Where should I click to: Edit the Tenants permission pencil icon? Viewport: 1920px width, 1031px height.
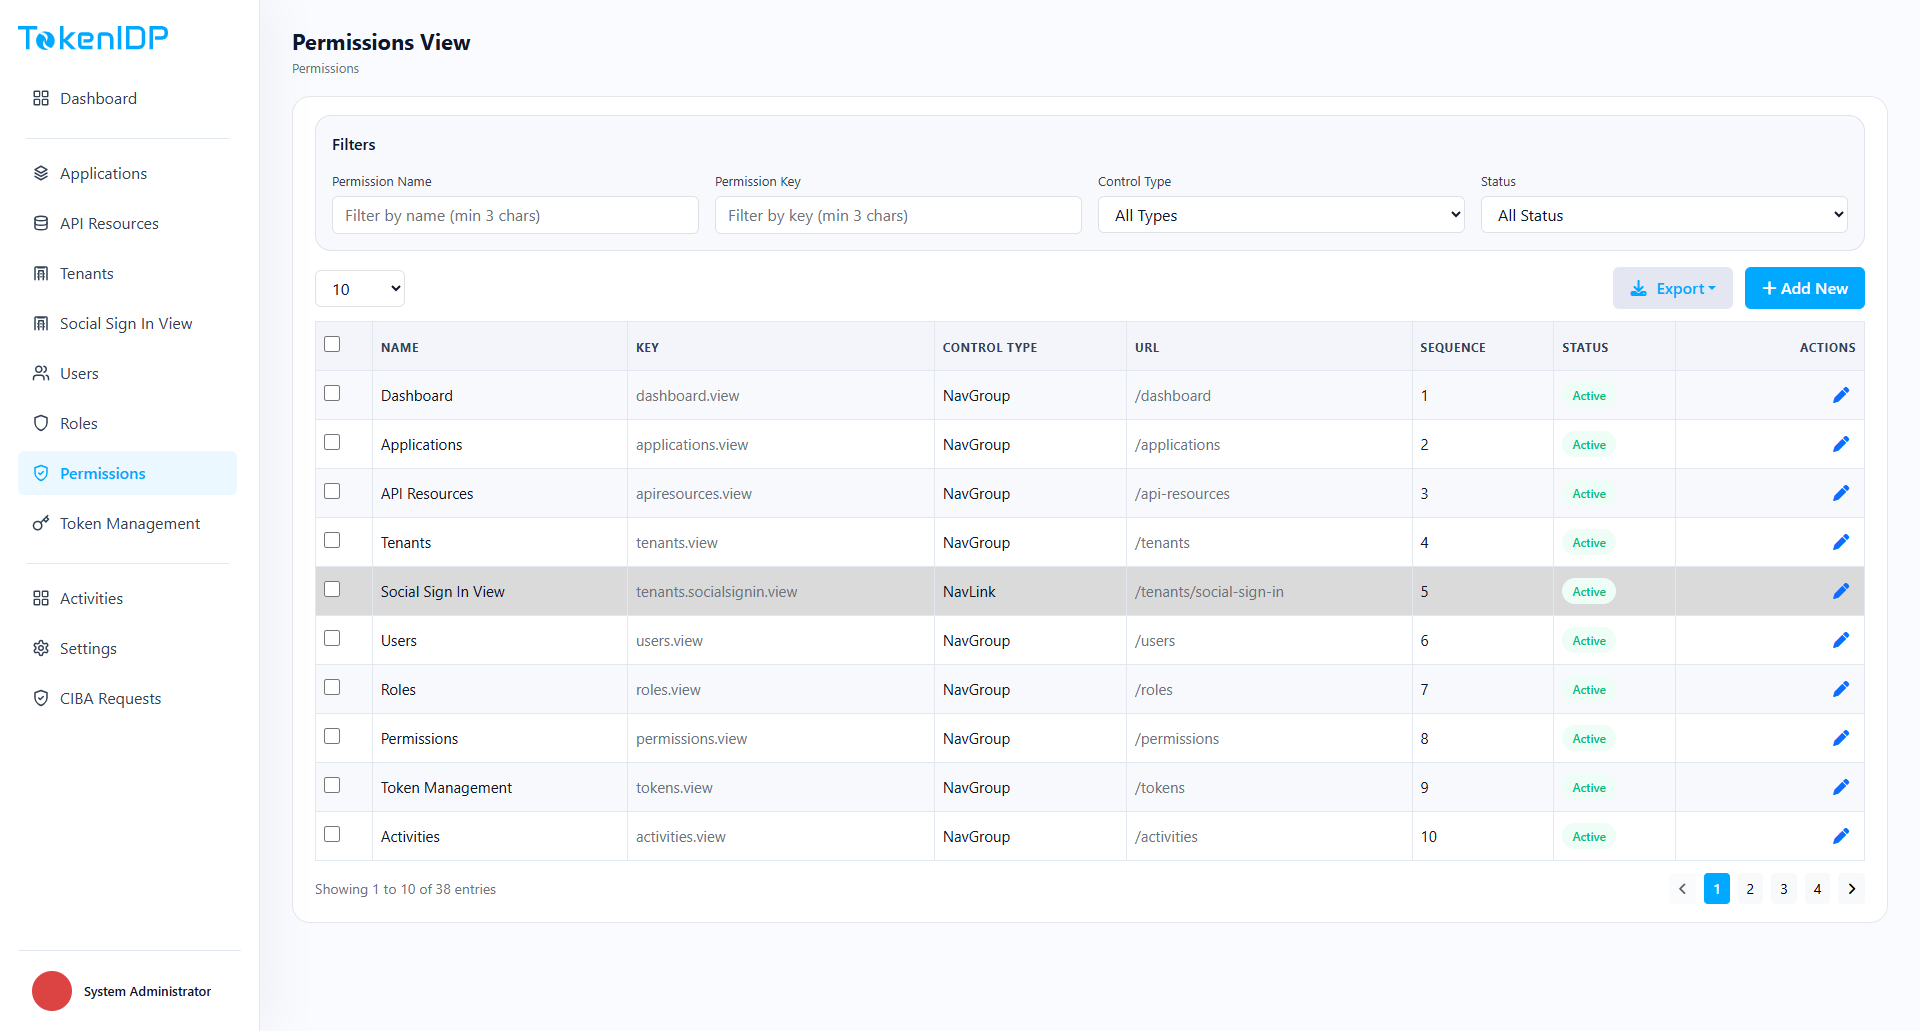(x=1841, y=542)
